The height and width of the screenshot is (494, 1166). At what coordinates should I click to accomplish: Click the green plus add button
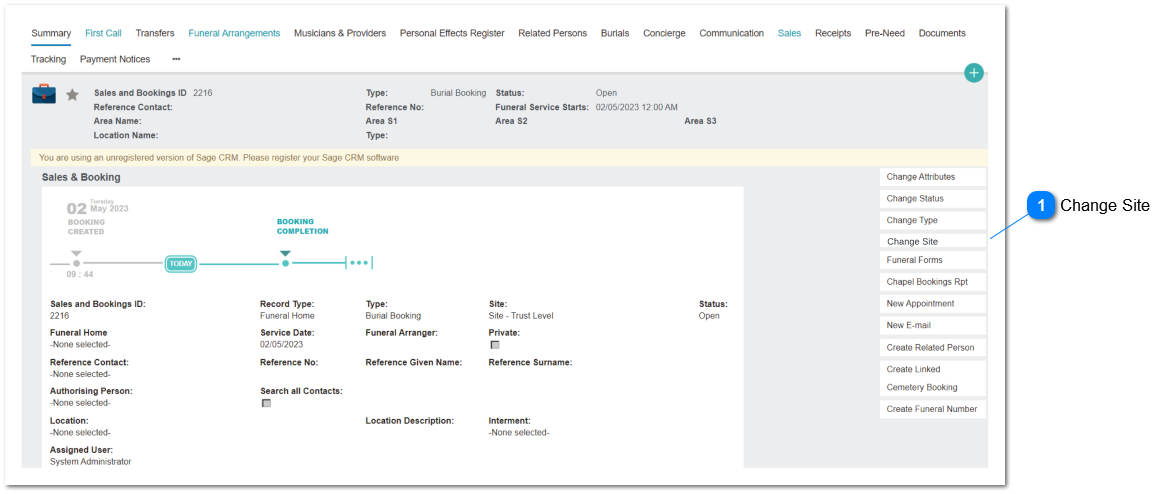[973, 73]
